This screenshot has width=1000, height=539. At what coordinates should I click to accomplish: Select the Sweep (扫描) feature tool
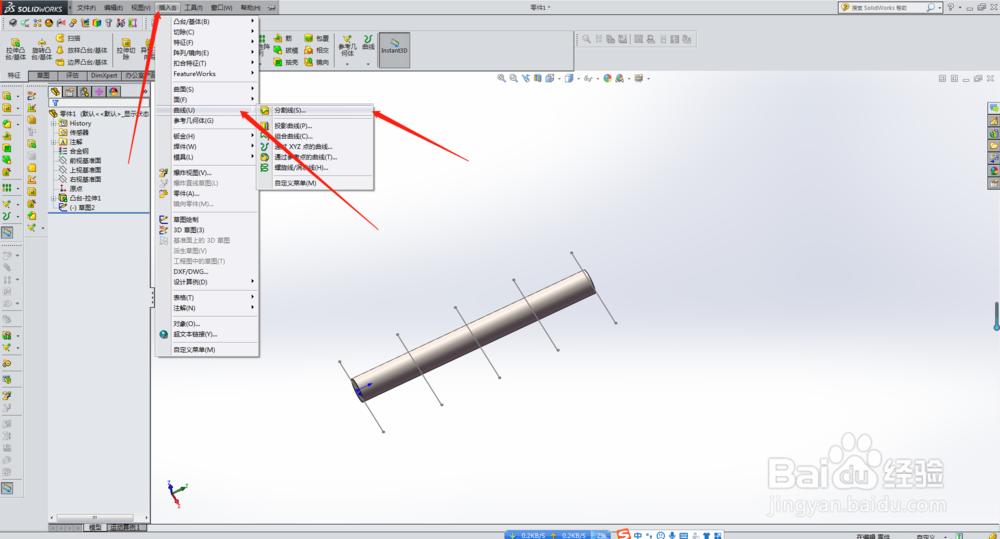pos(68,38)
